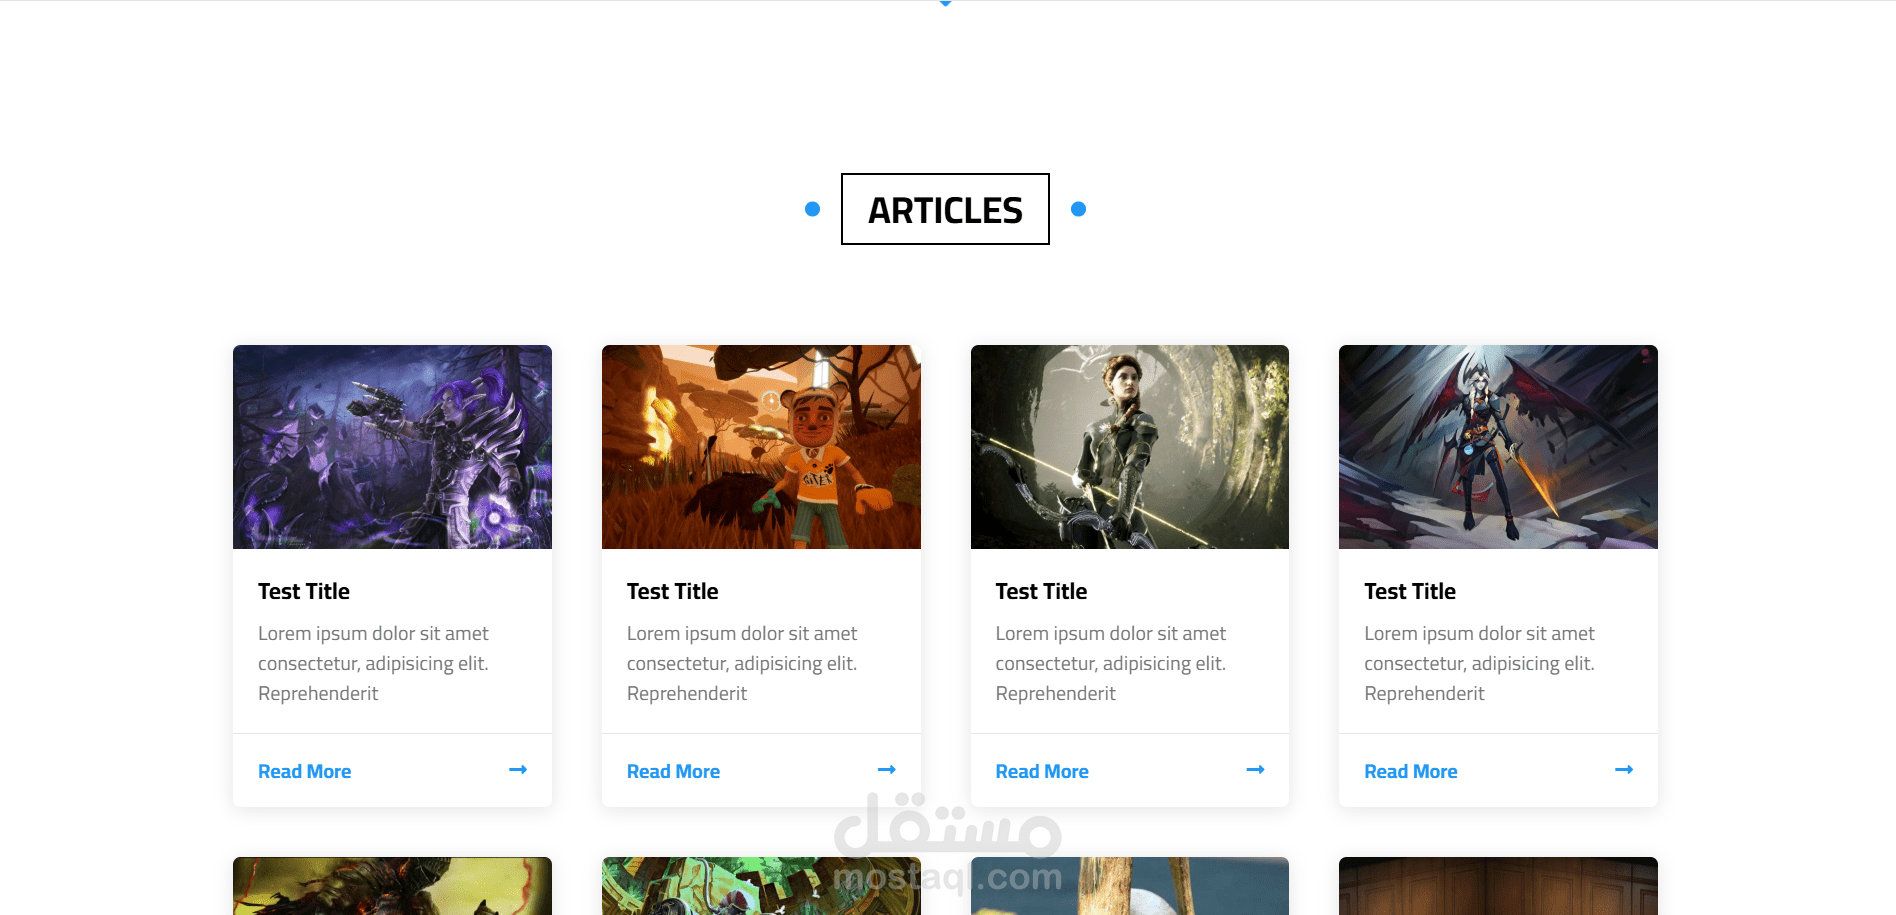Open the second-row brown wooden panel thumbnail
Viewport: 1896px width, 915px height.
(x=1498, y=886)
